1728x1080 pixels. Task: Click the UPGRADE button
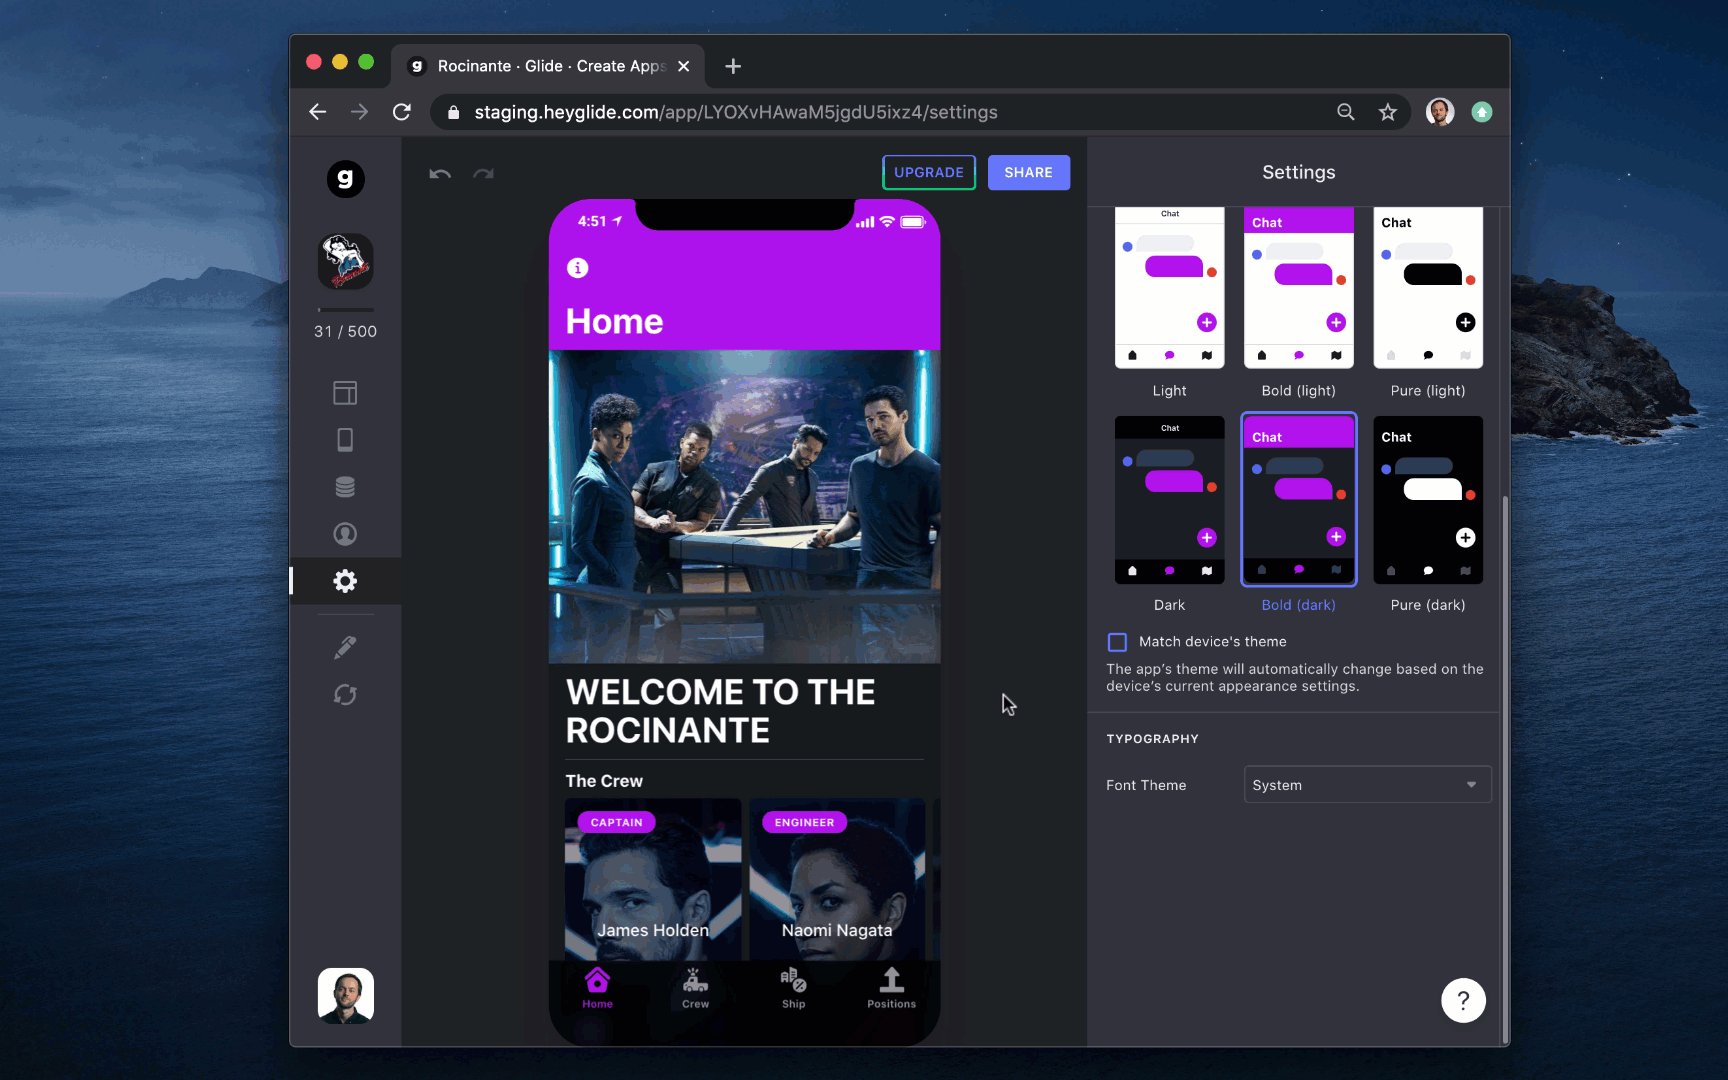pos(929,172)
